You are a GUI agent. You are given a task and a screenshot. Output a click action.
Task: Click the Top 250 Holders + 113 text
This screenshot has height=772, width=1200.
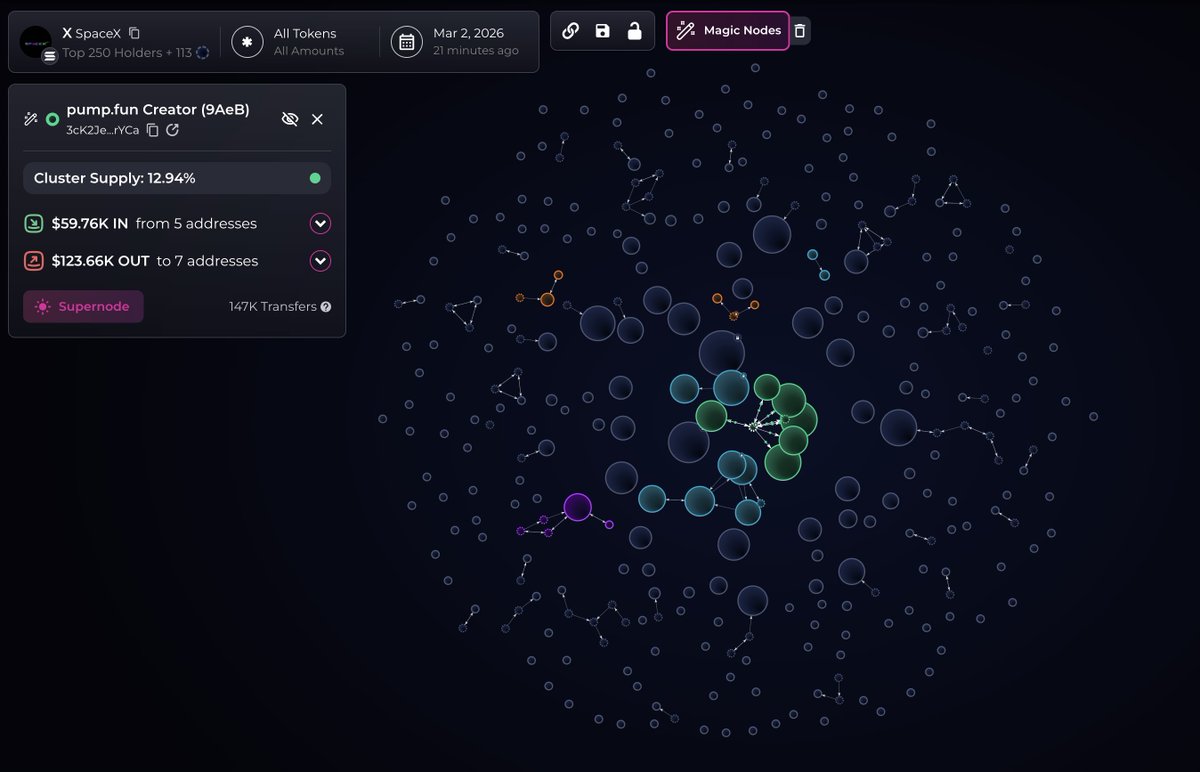point(127,52)
